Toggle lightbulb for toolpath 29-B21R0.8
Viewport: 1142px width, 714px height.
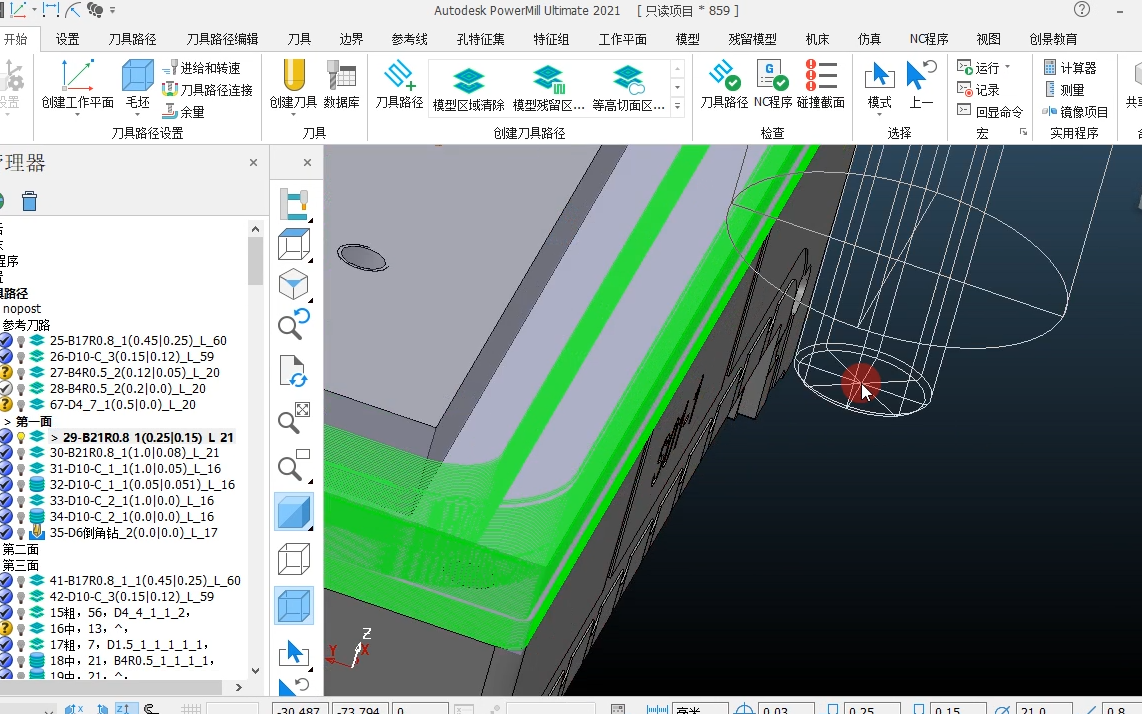21,437
